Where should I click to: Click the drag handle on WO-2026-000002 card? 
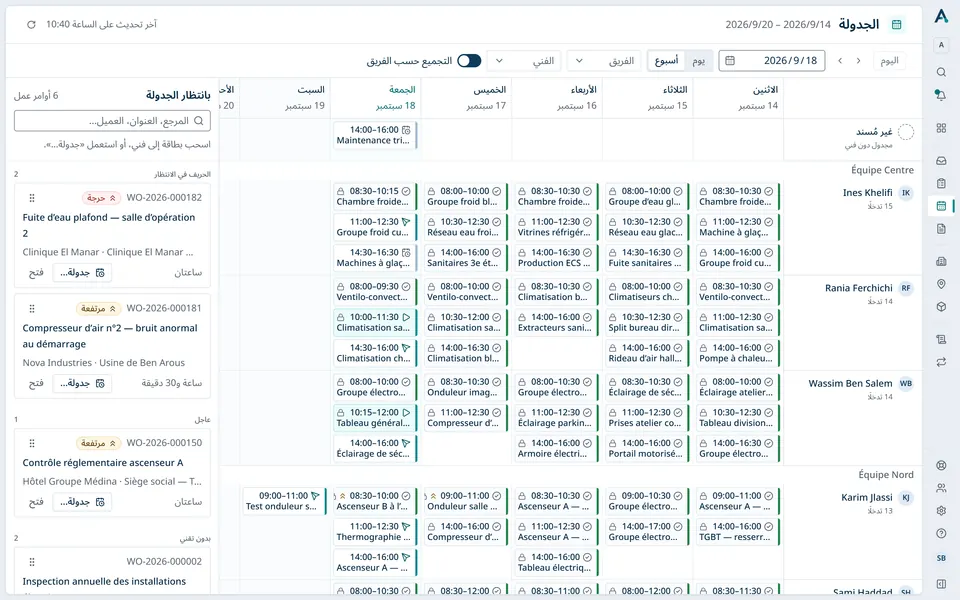tap(32, 561)
